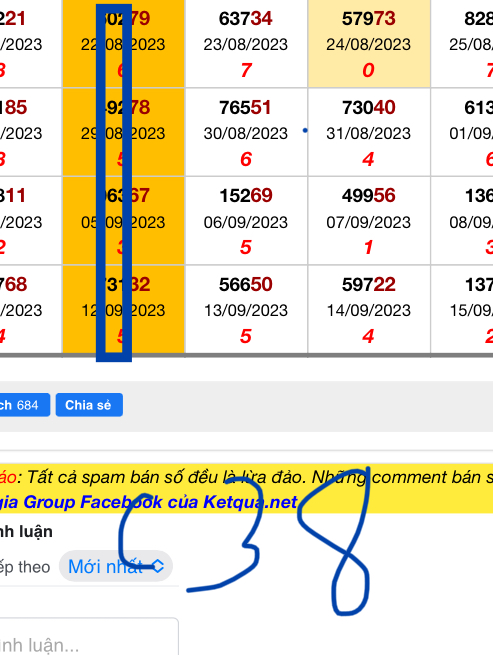Click the sort dropdown chevron arrows

click(x=158, y=566)
